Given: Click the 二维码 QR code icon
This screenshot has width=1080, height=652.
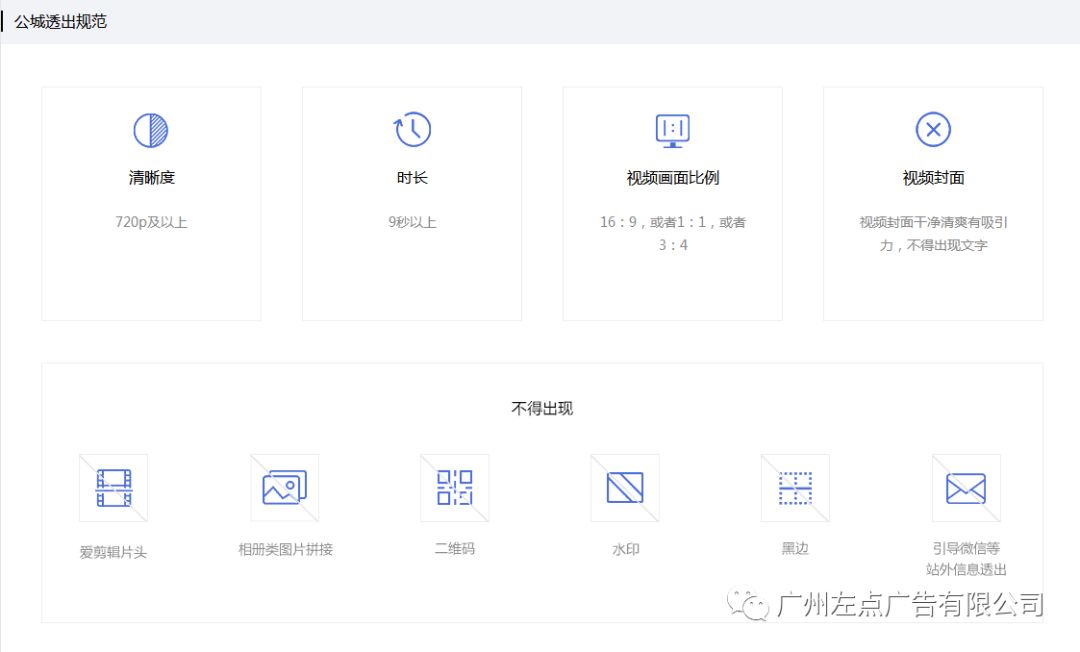Looking at the screenshot, I should pos(455,487).
